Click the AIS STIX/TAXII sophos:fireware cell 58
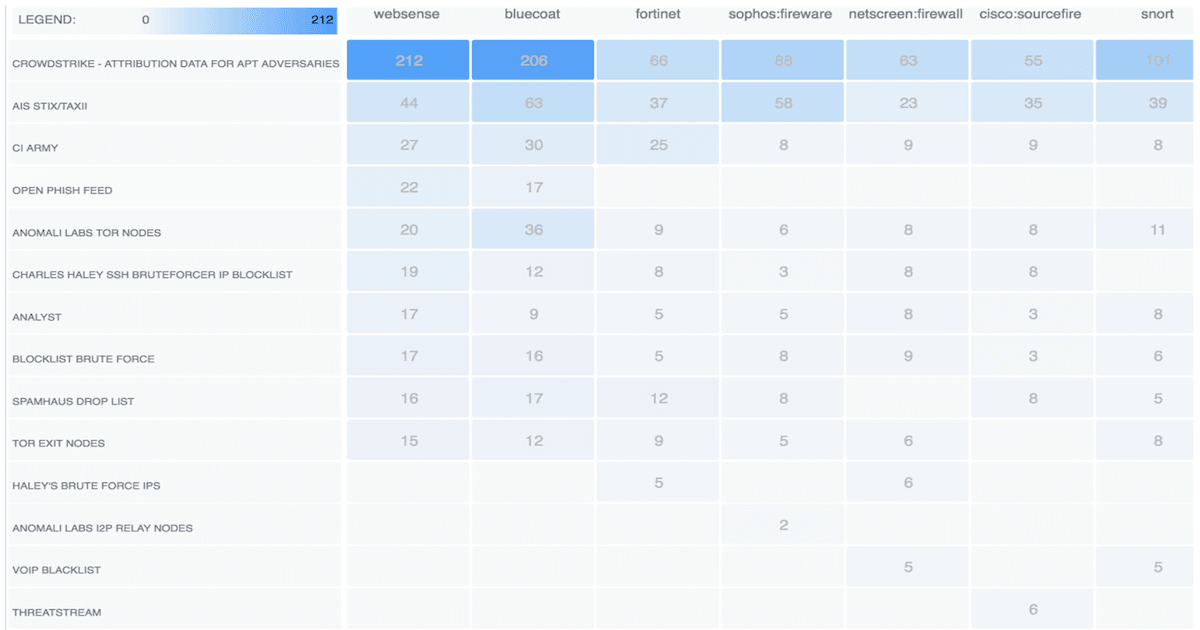 click(x=783, y=102)
